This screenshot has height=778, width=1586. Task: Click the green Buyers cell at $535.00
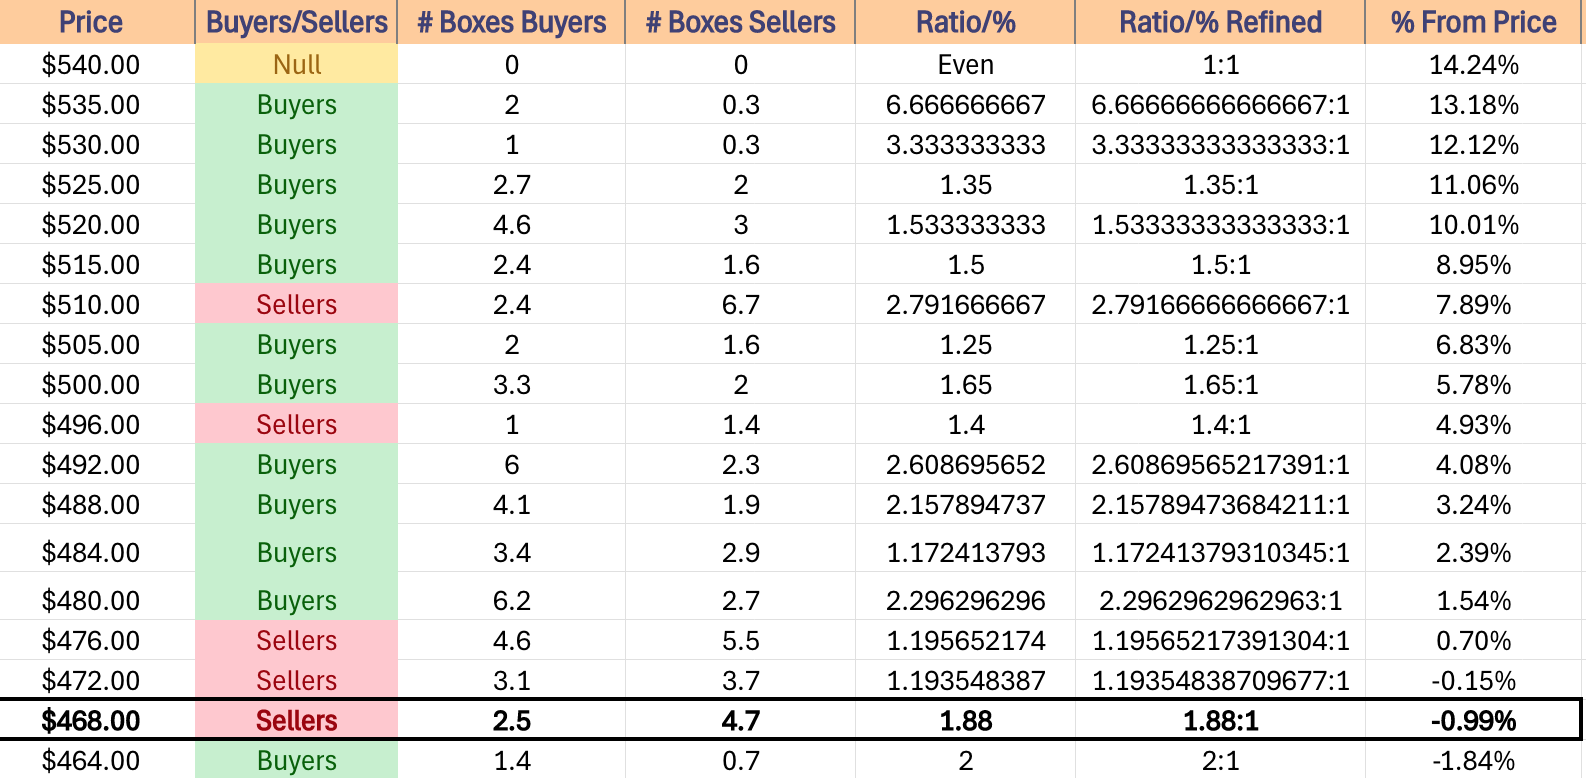pyautogui.click(x=296, y=105)
